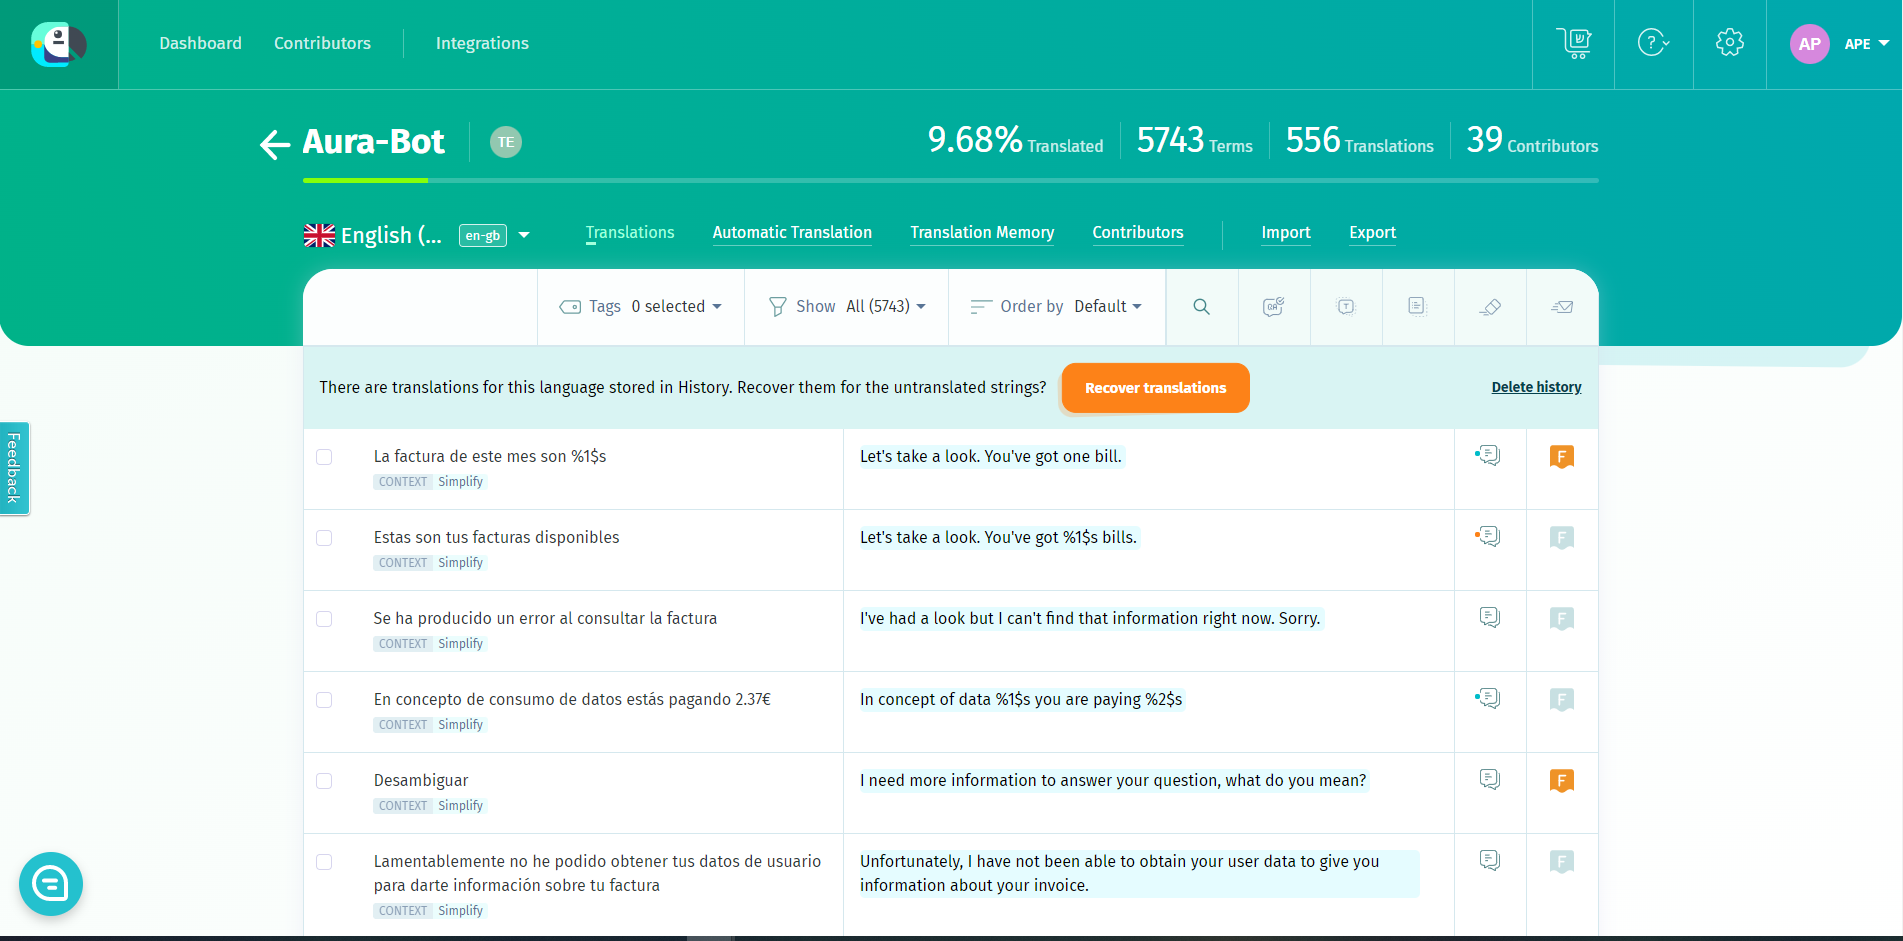Open the Export tab

tap(1372, 233)
